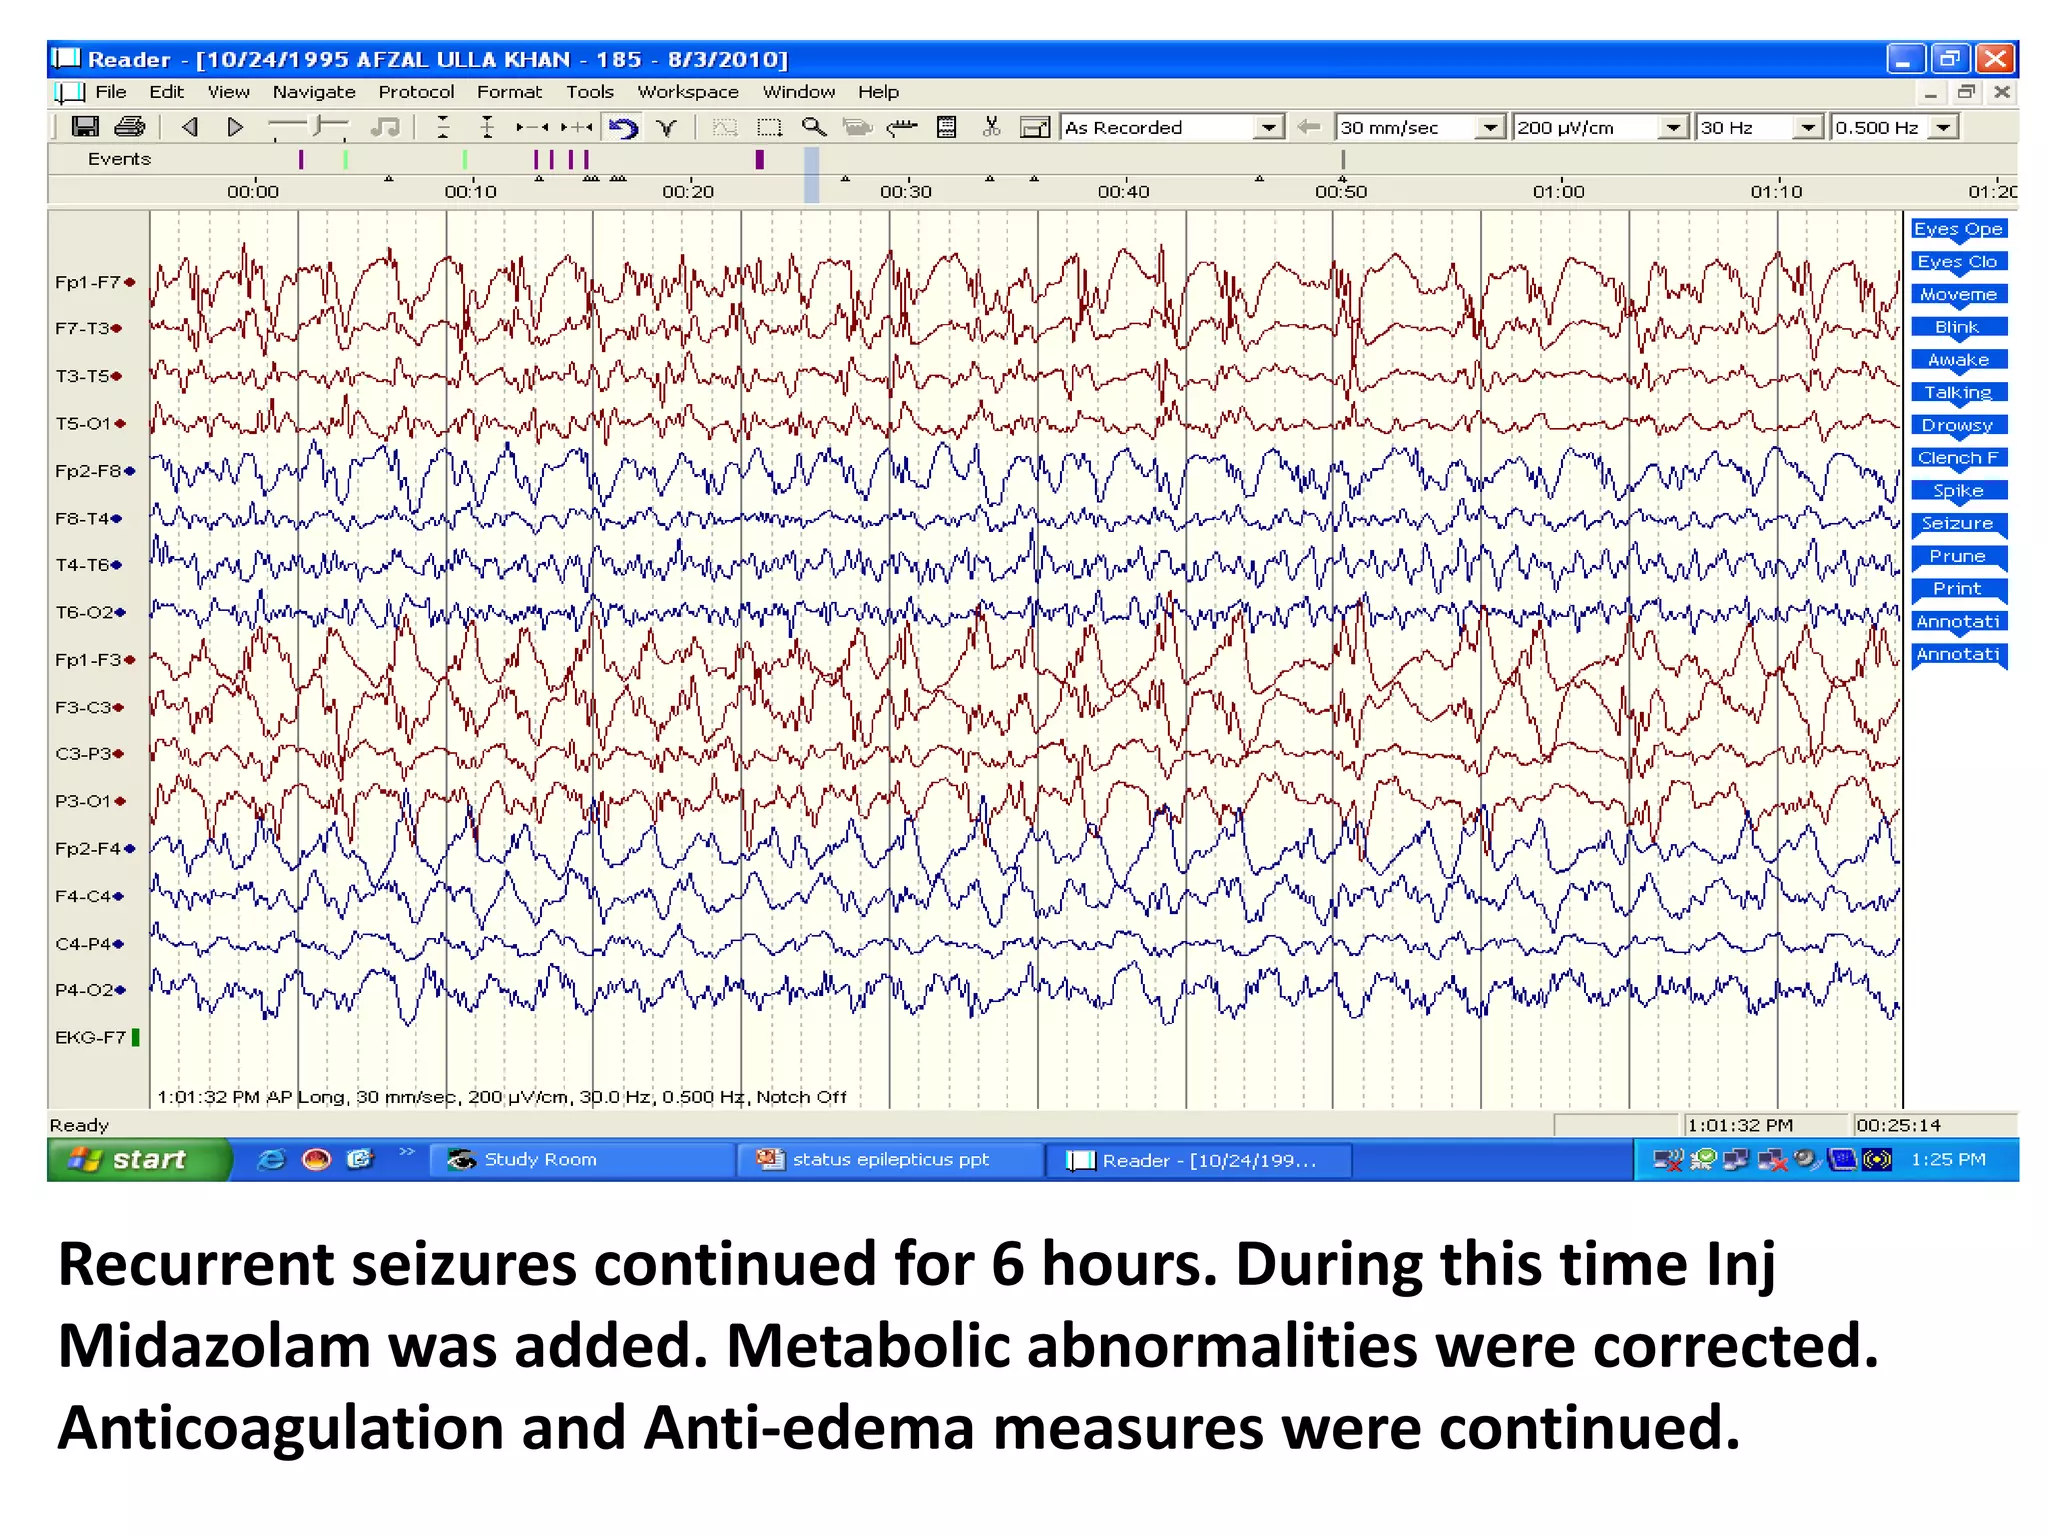Click the greyed music note icon

point(385,127)
